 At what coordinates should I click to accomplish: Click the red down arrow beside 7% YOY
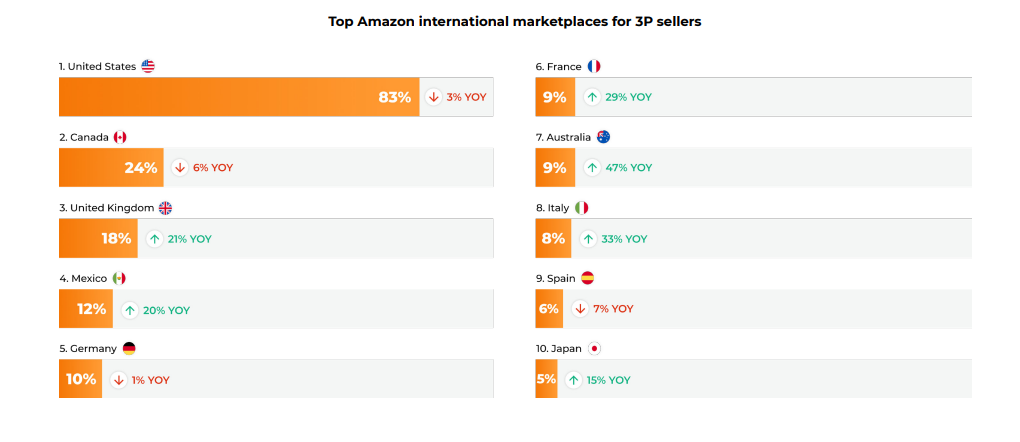pos(580,309)
